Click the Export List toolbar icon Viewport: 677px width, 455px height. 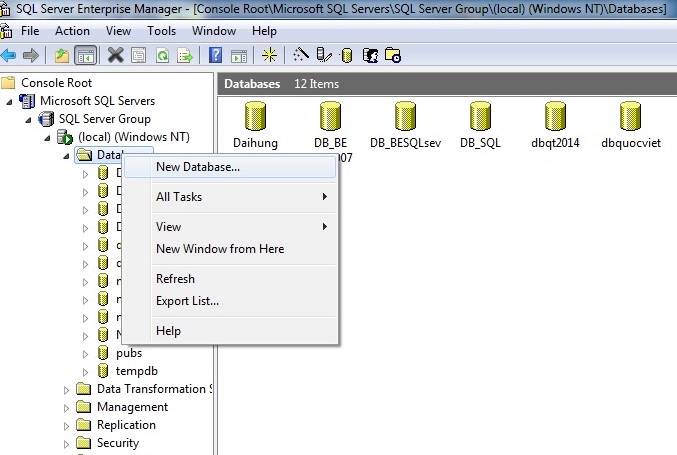(185, 55)
